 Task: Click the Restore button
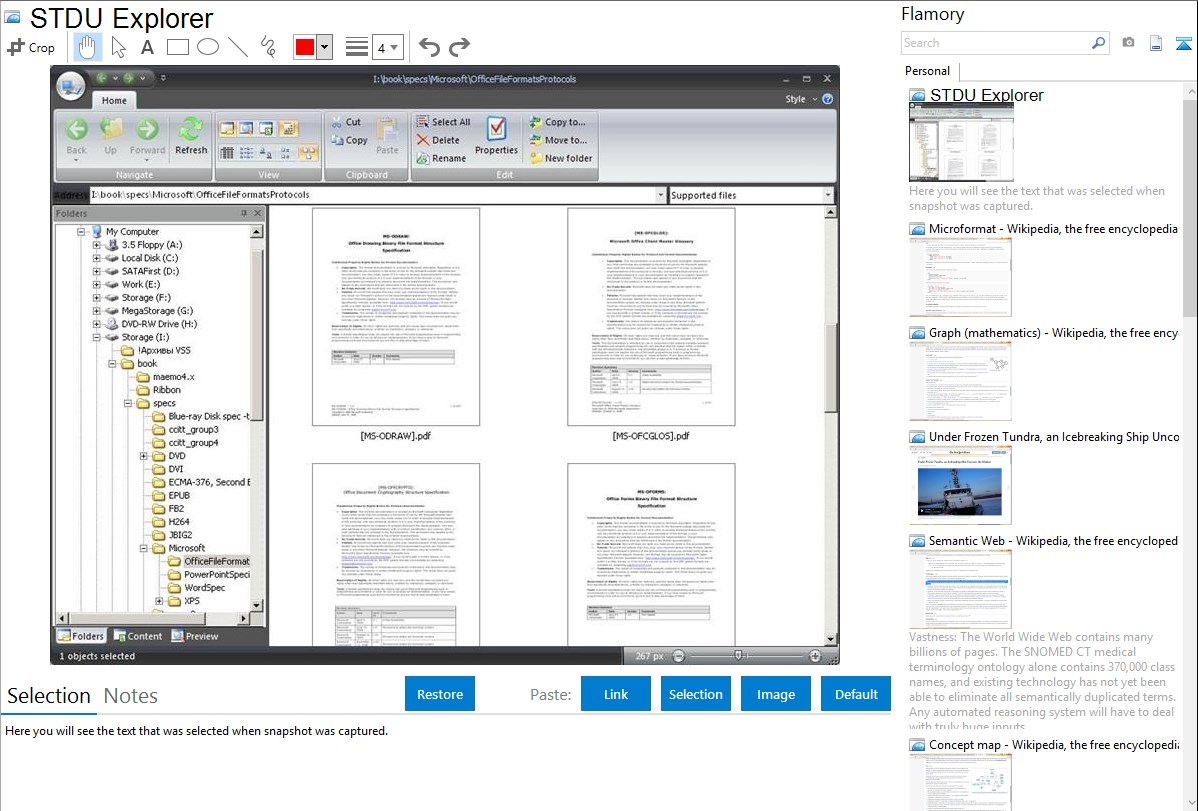tap(440, 694)
